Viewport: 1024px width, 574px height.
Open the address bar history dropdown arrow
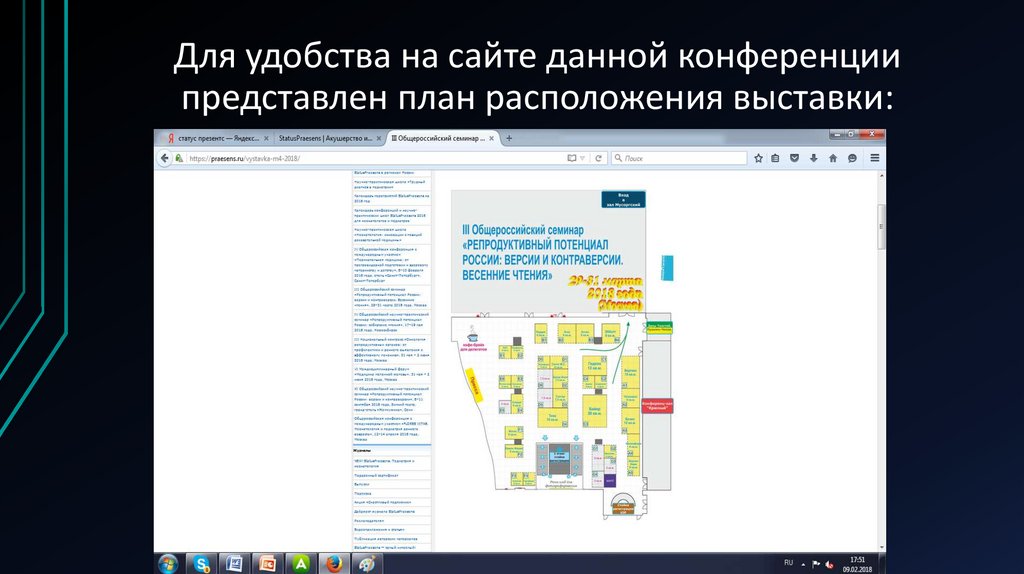click(x=583, y=158)
